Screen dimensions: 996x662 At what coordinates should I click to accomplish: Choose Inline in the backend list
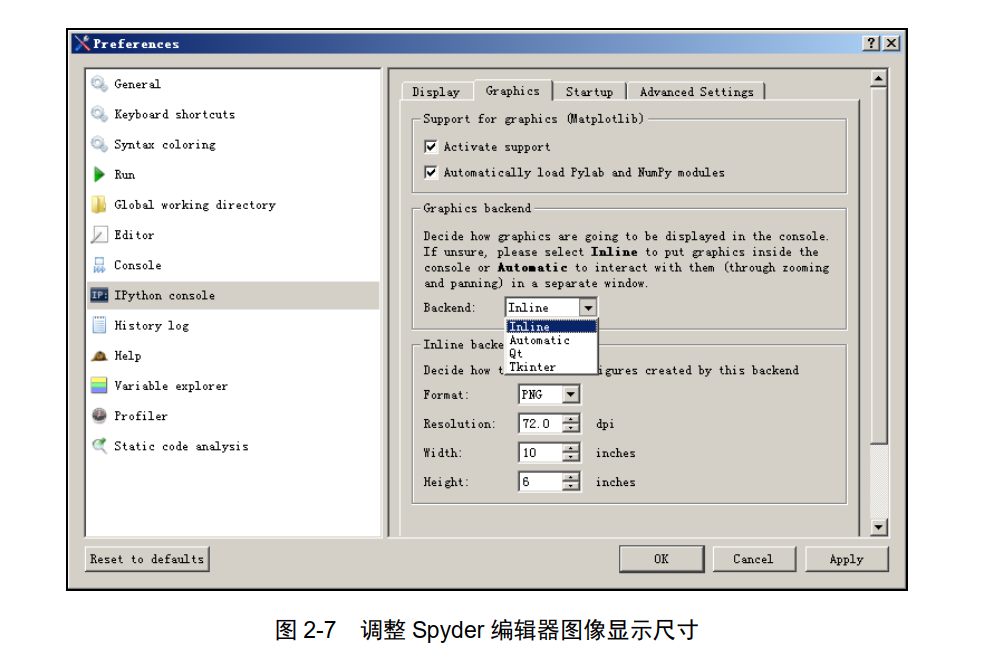(551, 327)
